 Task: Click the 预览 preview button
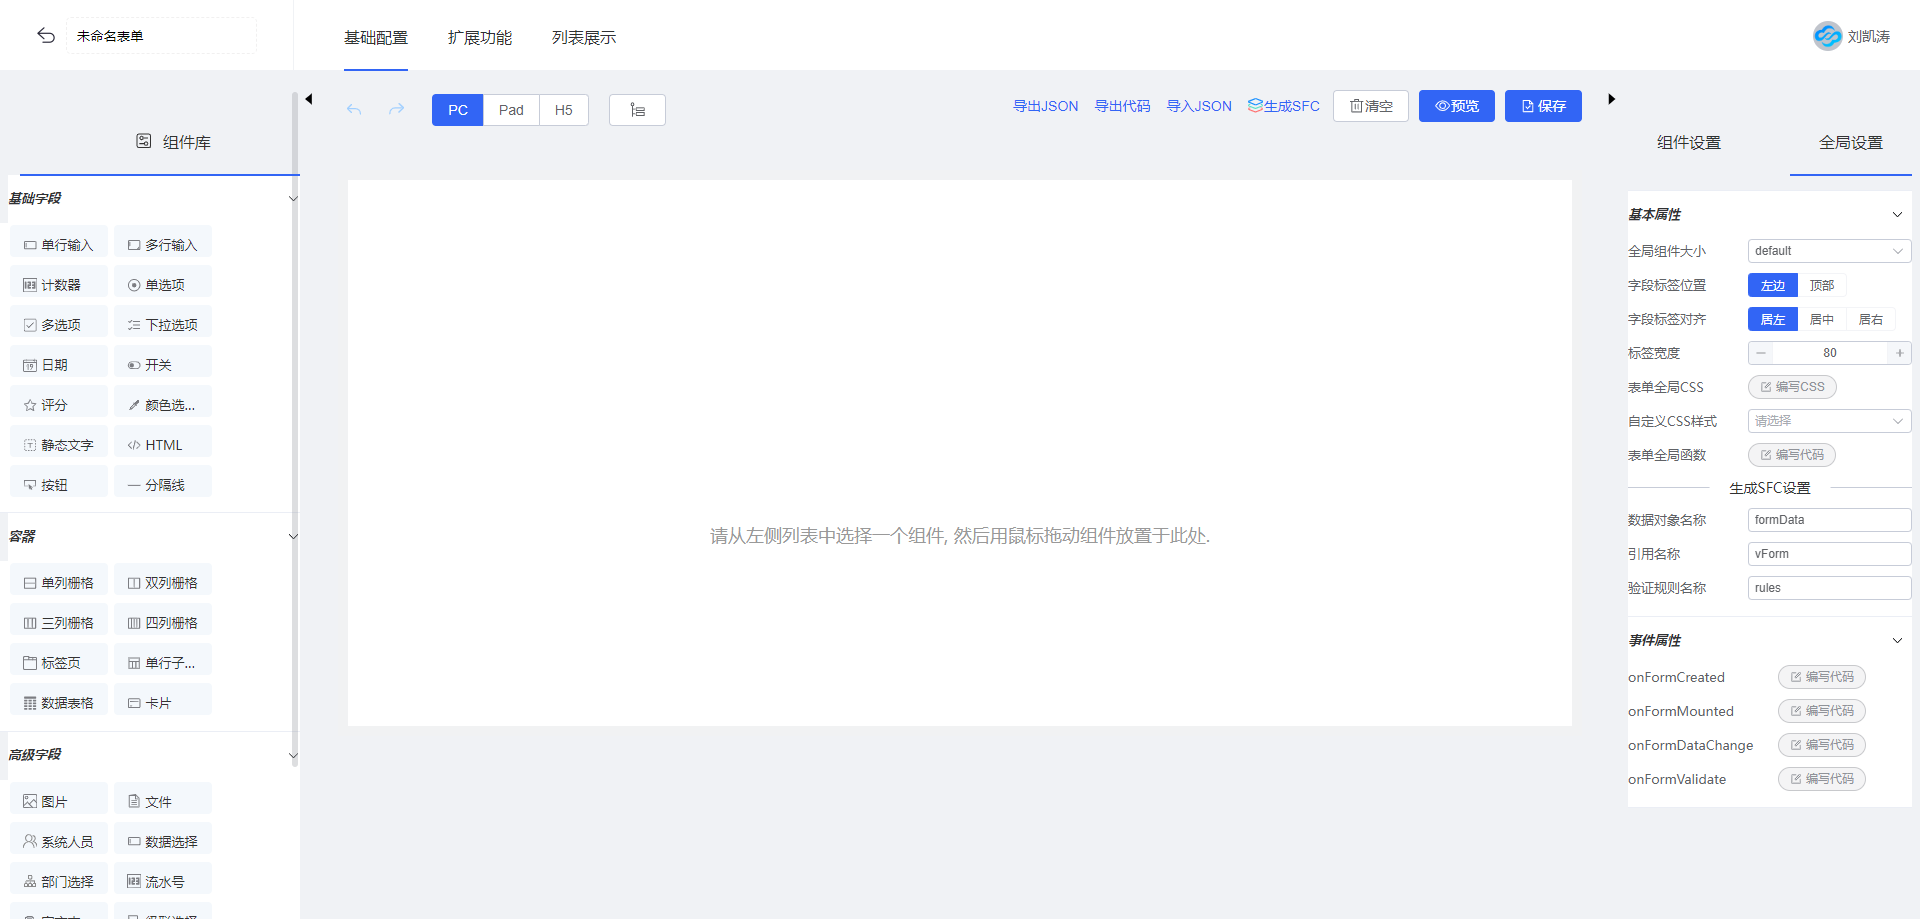[x=1456, y=106]
